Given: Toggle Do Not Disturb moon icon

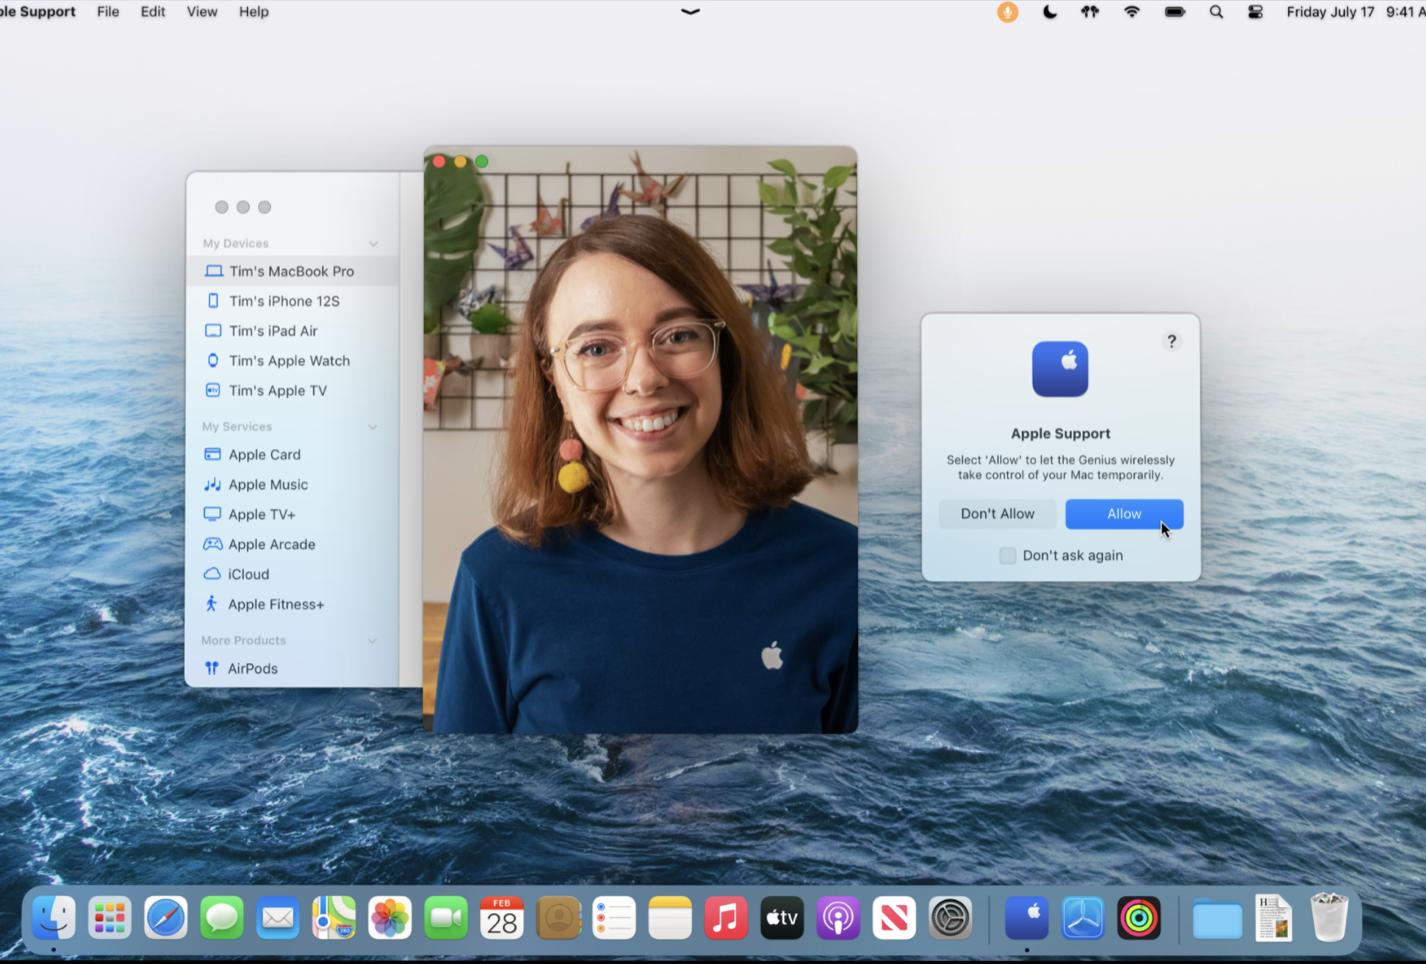Looking at the screenshot, I should pos(1049,12).
